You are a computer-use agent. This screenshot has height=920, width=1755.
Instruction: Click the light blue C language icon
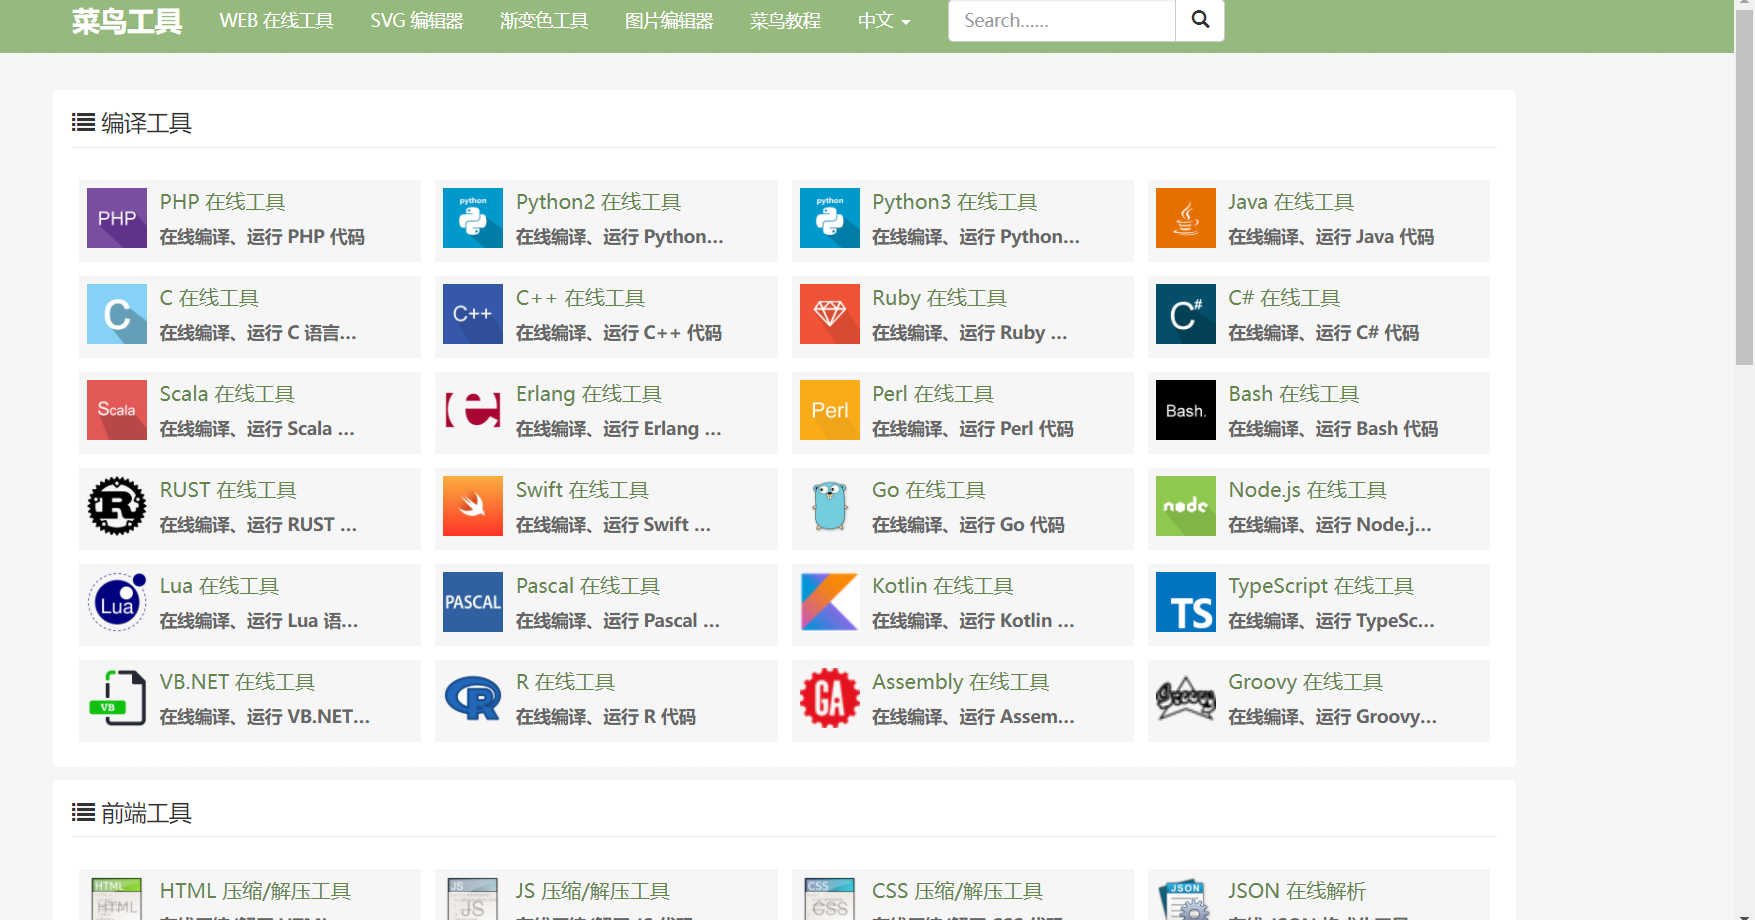[x=117, y=314]
